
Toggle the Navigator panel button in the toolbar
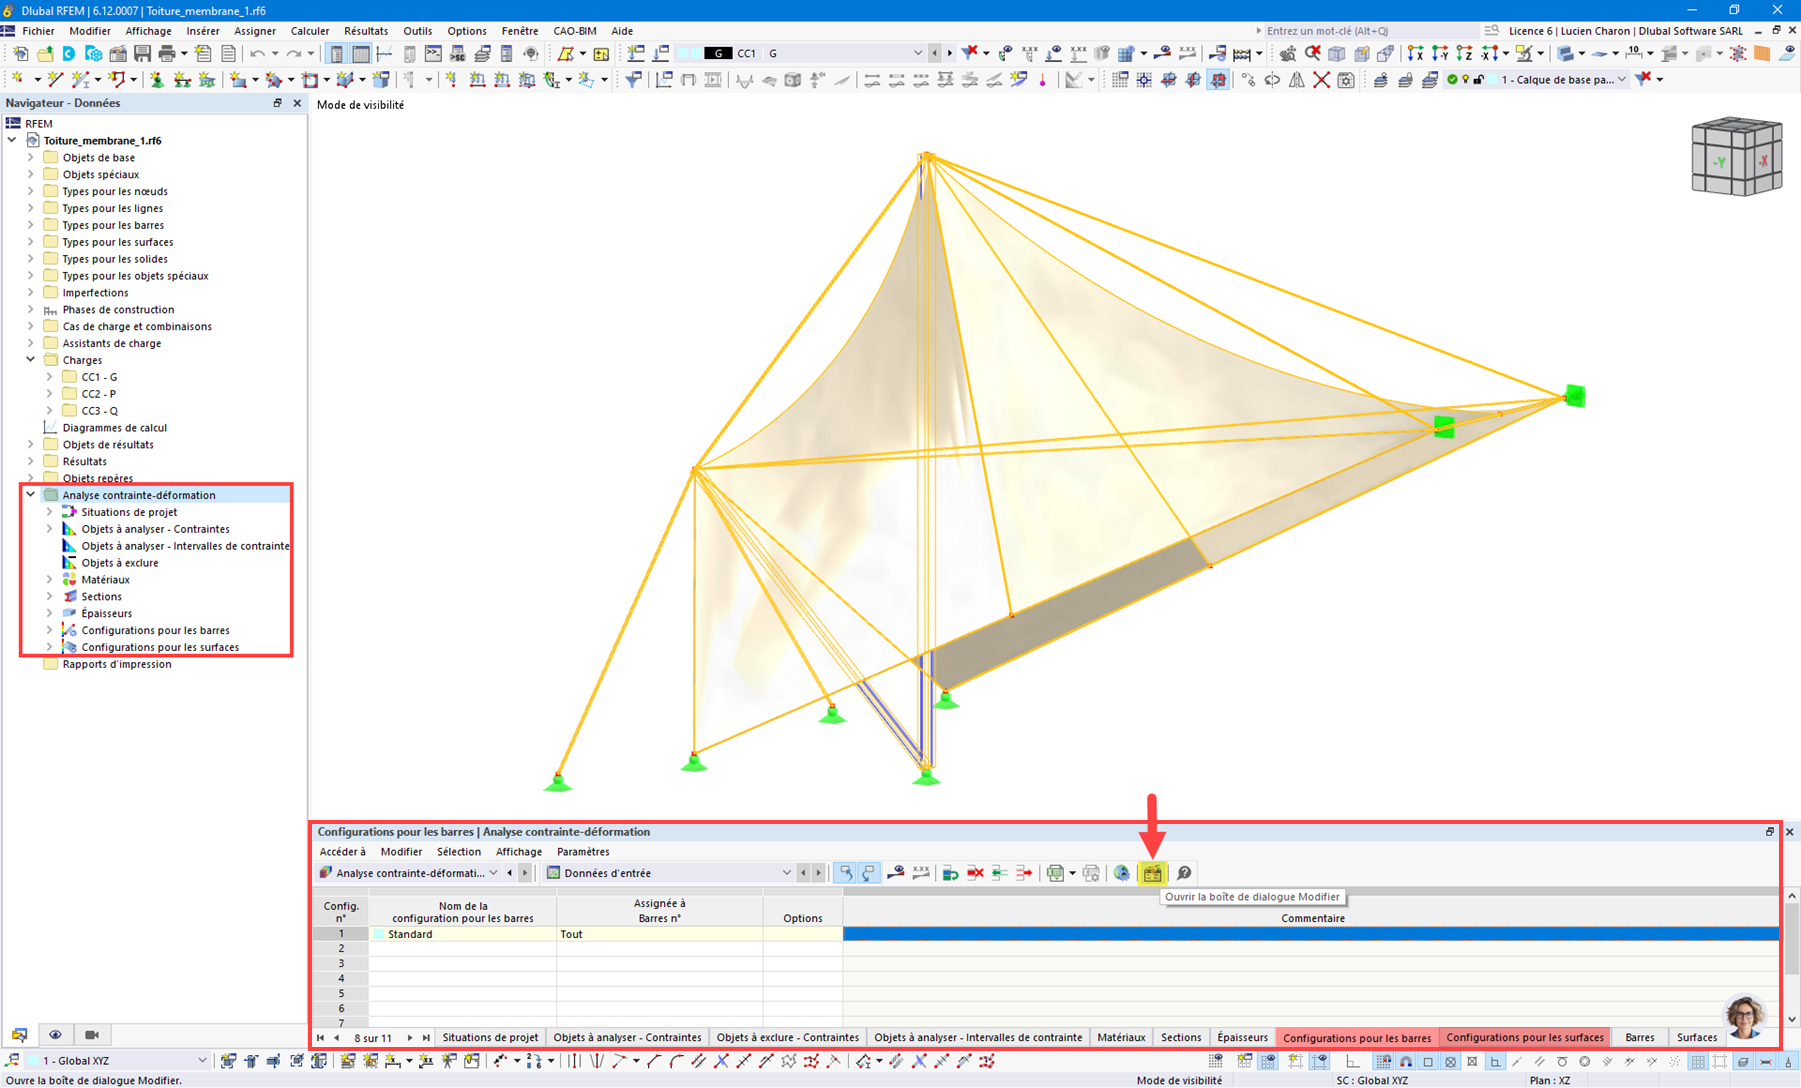click(337, 53)
